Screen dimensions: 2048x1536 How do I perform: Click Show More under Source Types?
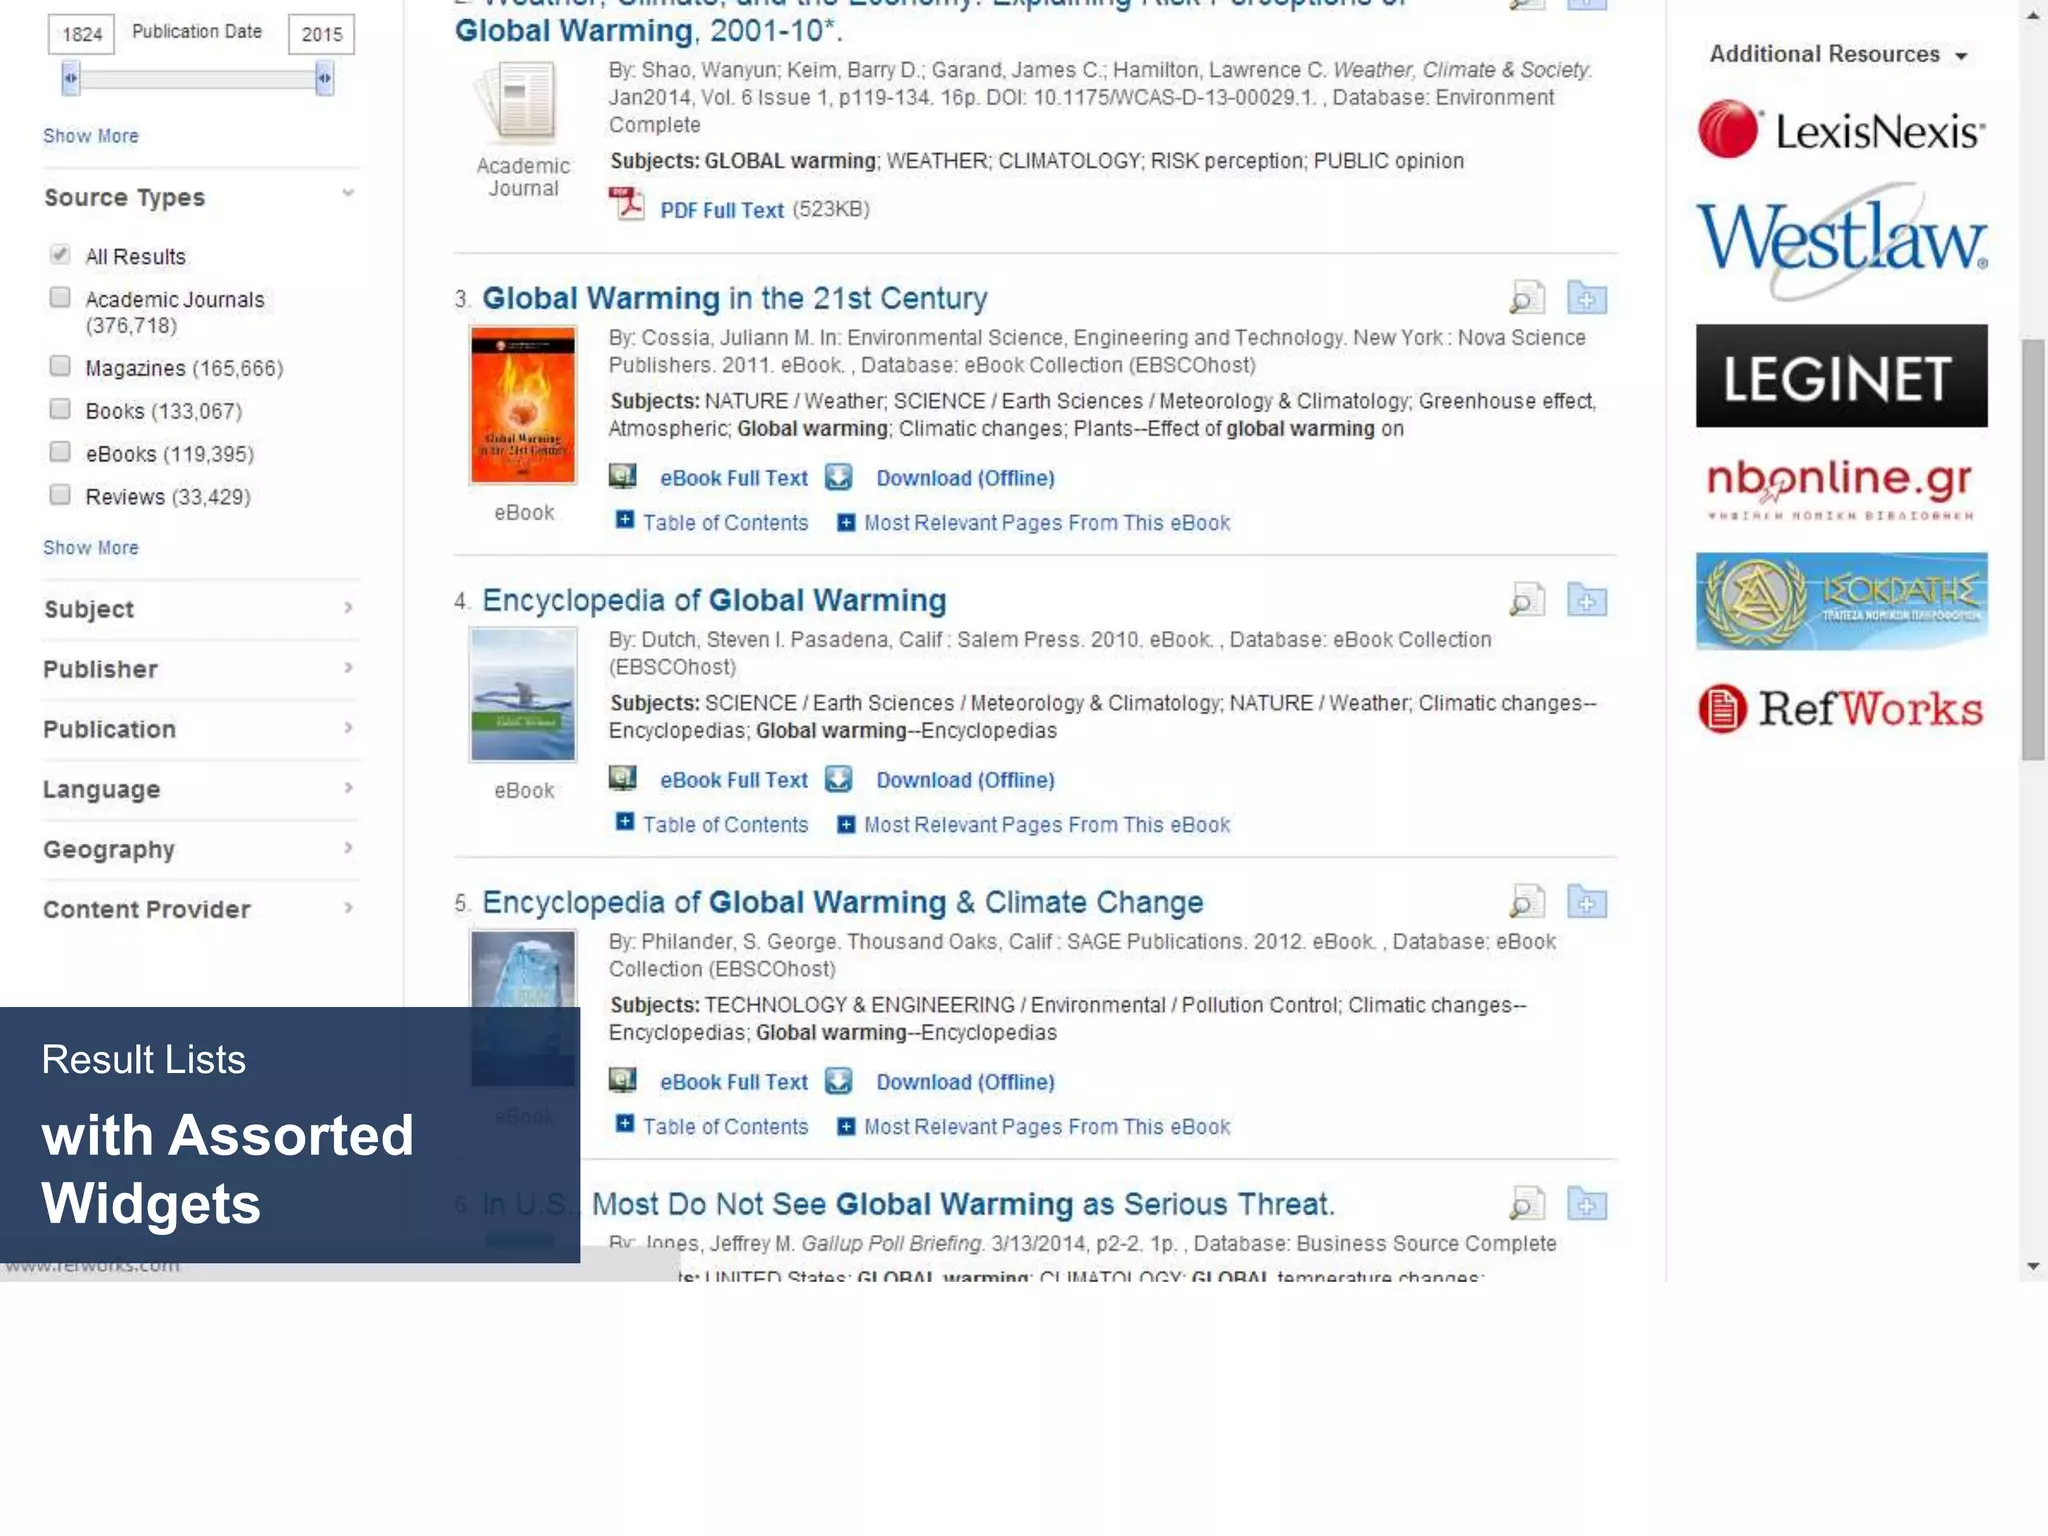point(91,548)
